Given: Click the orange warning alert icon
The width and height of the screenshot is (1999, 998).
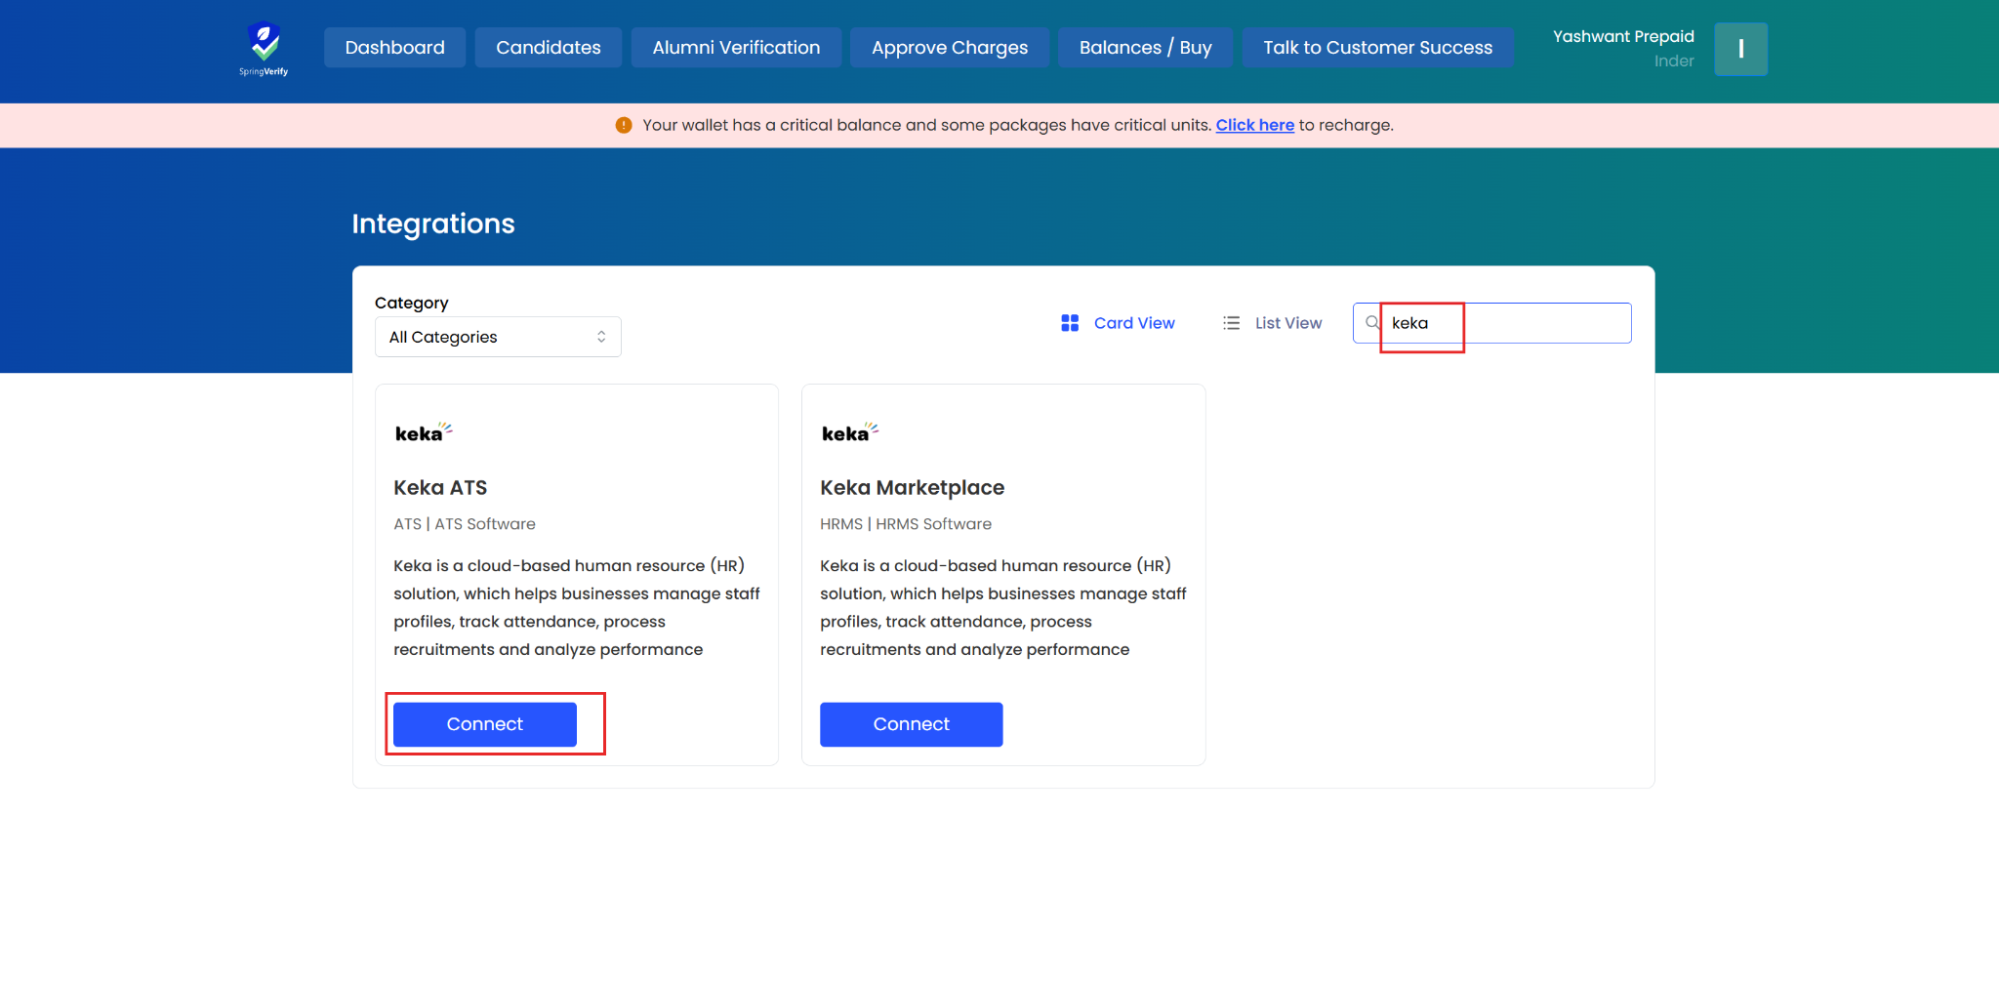Looking at the screenshot, I should click(x=623, y=125).
